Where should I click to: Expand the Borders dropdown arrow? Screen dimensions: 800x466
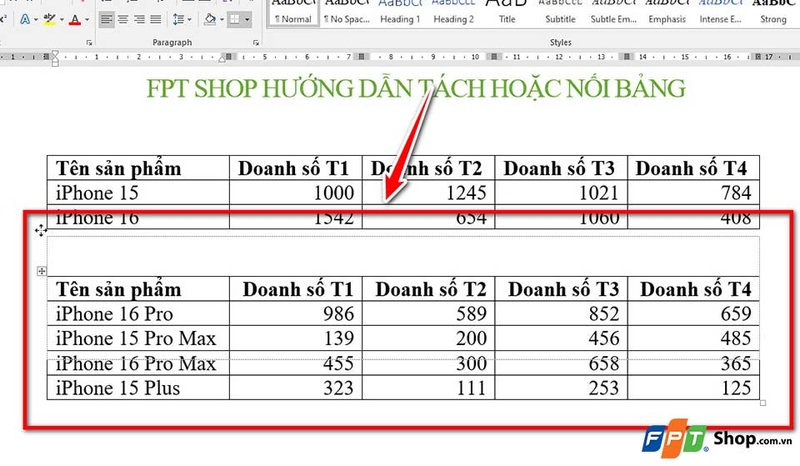tap(247, 20)
